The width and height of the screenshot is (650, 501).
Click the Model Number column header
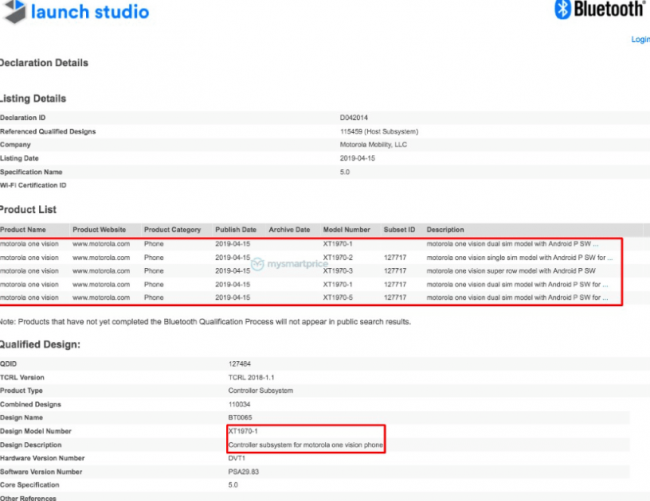(346, 230)
